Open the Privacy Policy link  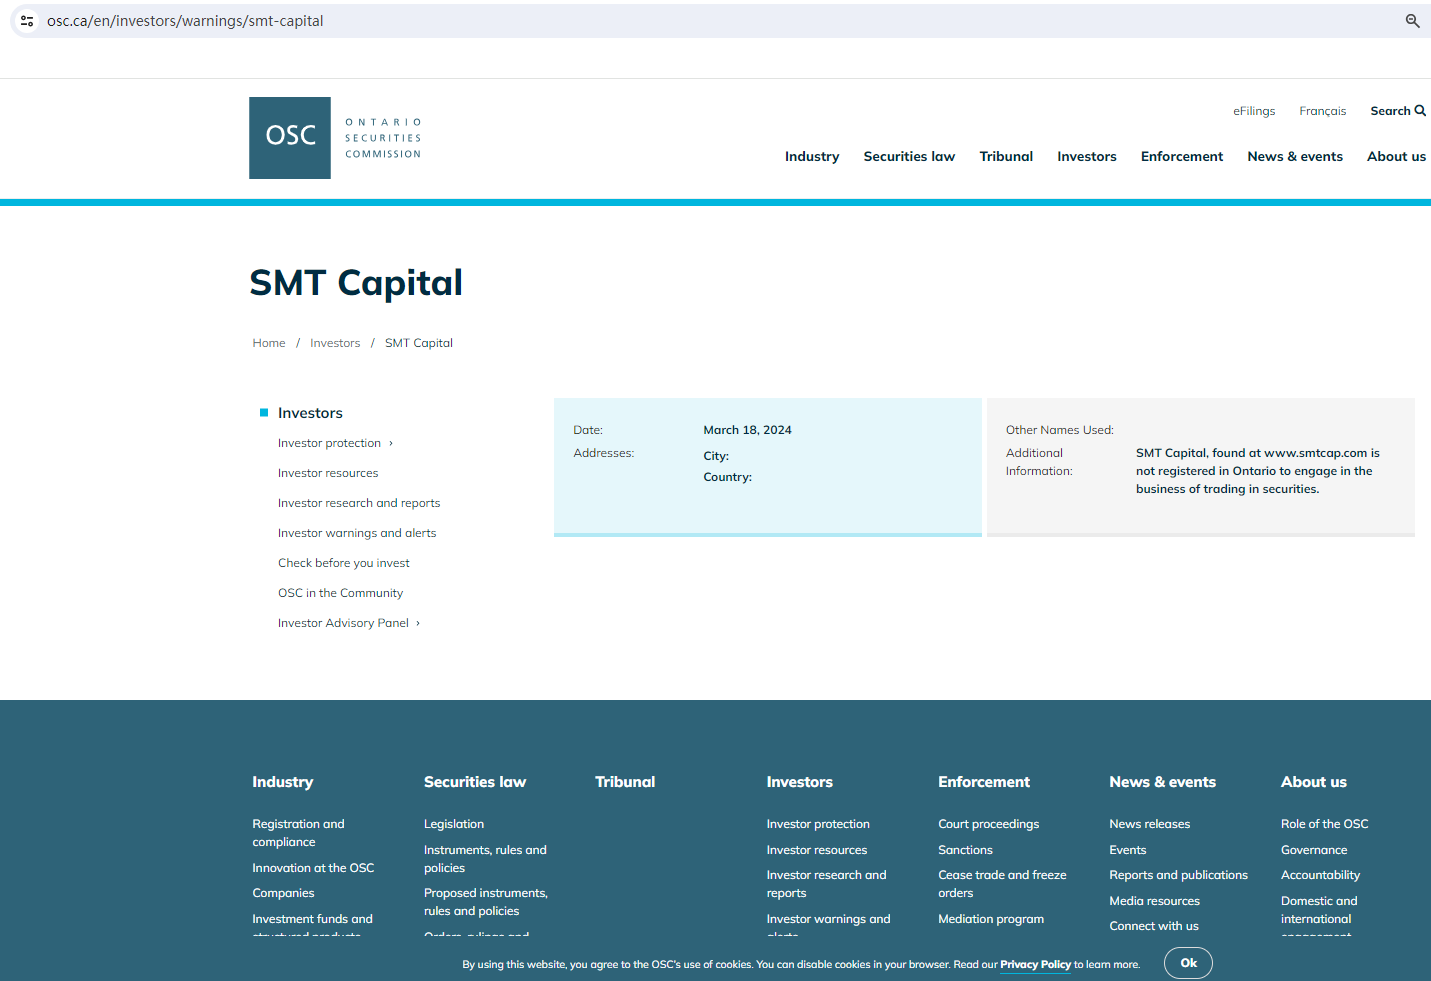click(1035, 965)
